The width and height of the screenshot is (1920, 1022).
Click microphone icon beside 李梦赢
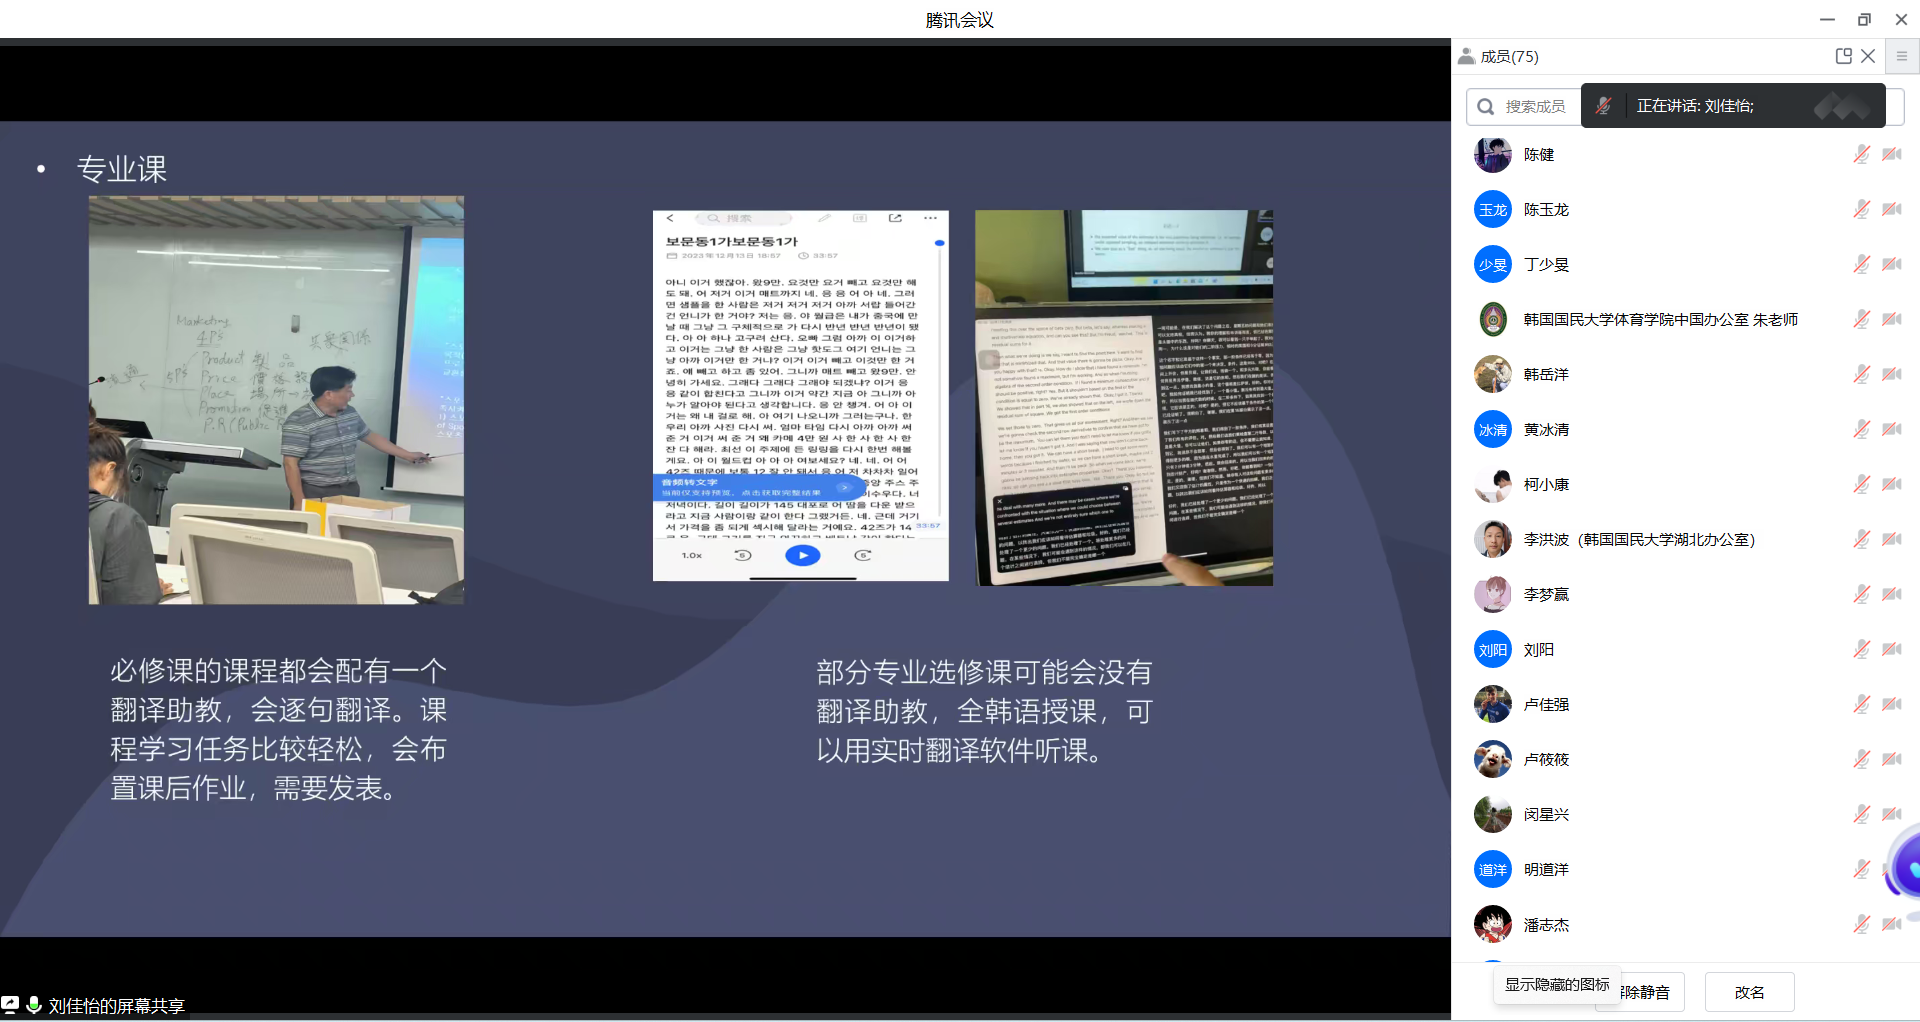1861,594
